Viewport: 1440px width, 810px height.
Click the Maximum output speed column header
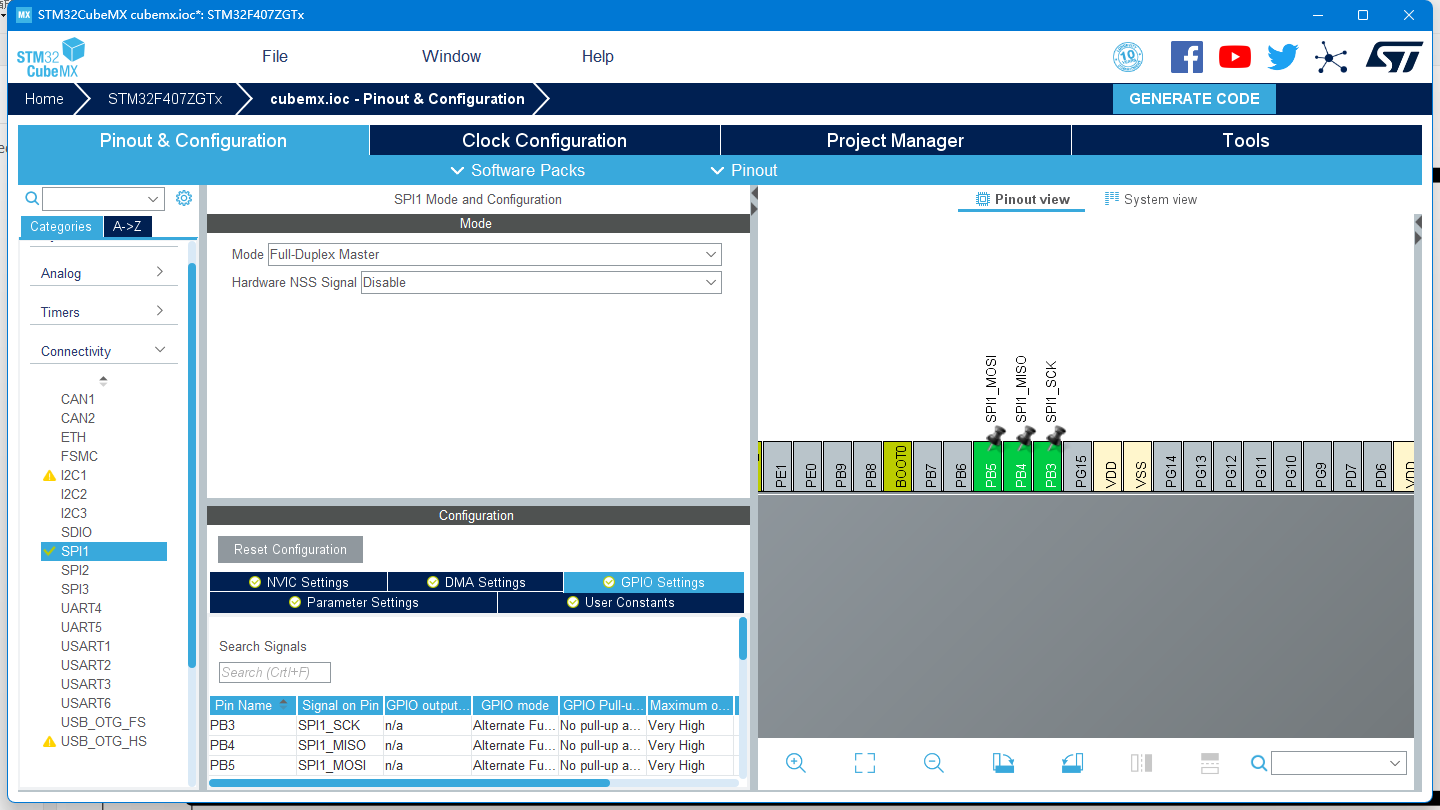(690, 705)
